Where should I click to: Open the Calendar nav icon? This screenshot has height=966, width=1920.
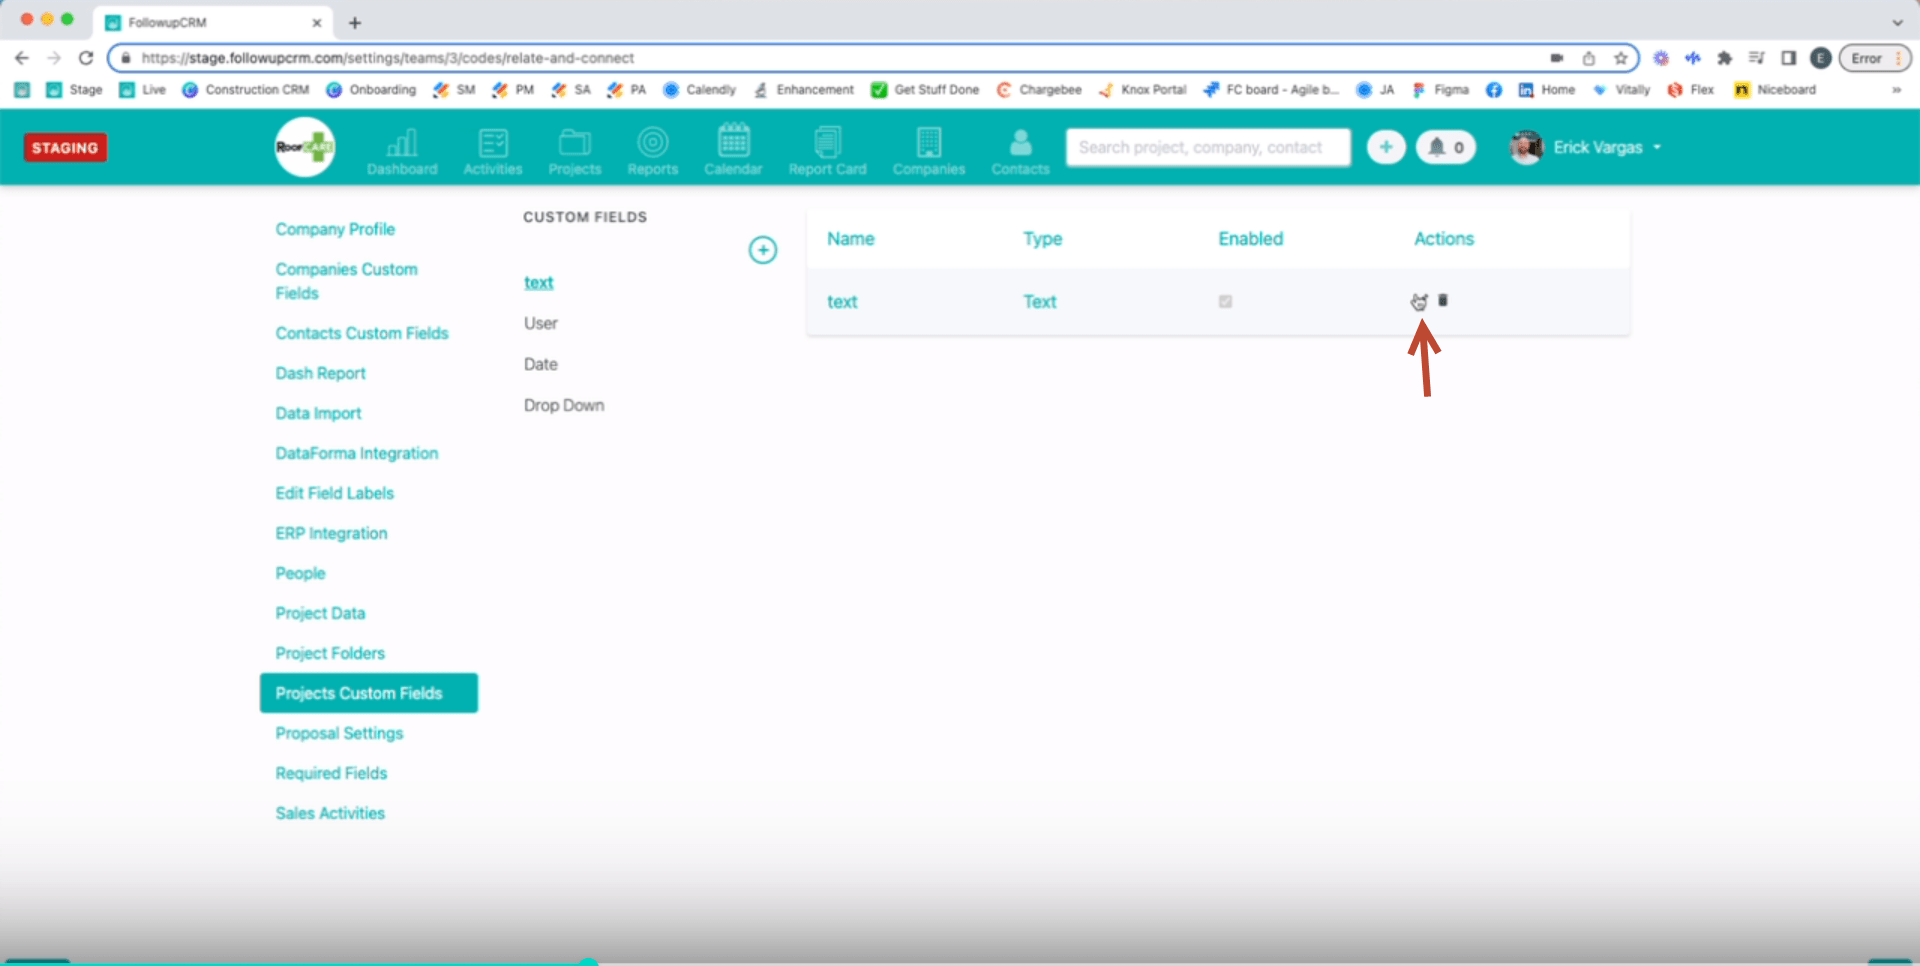coord(733,150)
